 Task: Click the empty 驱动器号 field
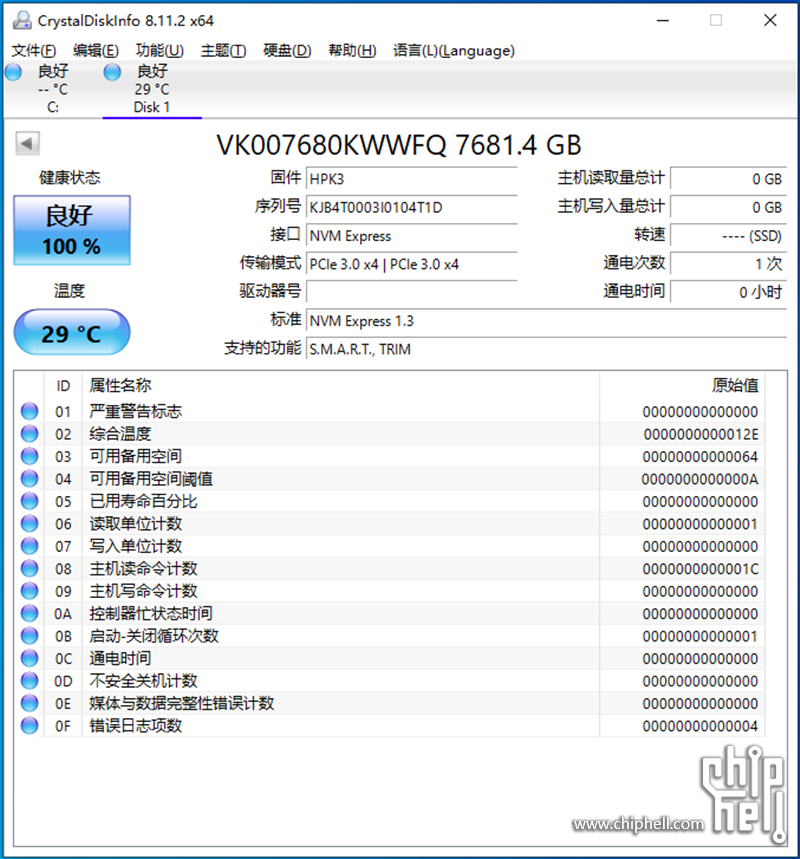(412, 292)
